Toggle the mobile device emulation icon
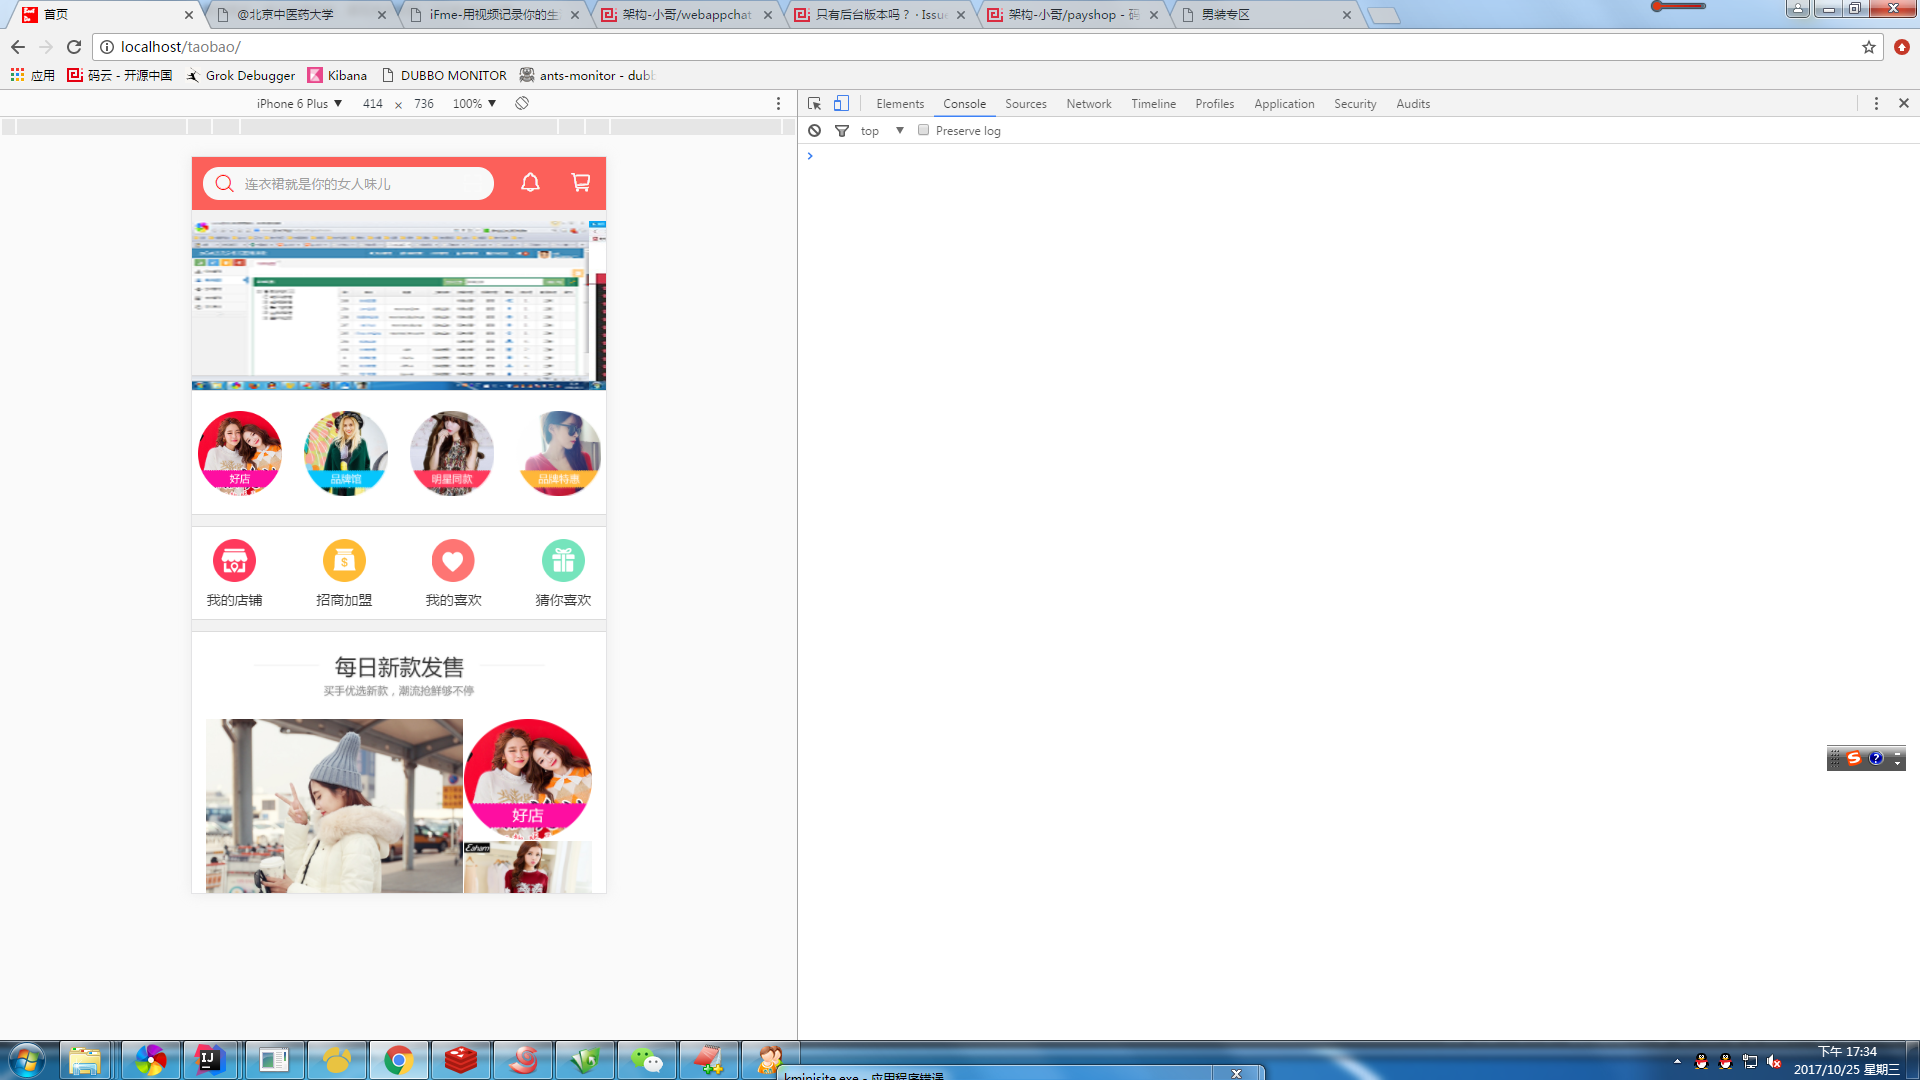The image size is (1920, 1080). [841, 103]
